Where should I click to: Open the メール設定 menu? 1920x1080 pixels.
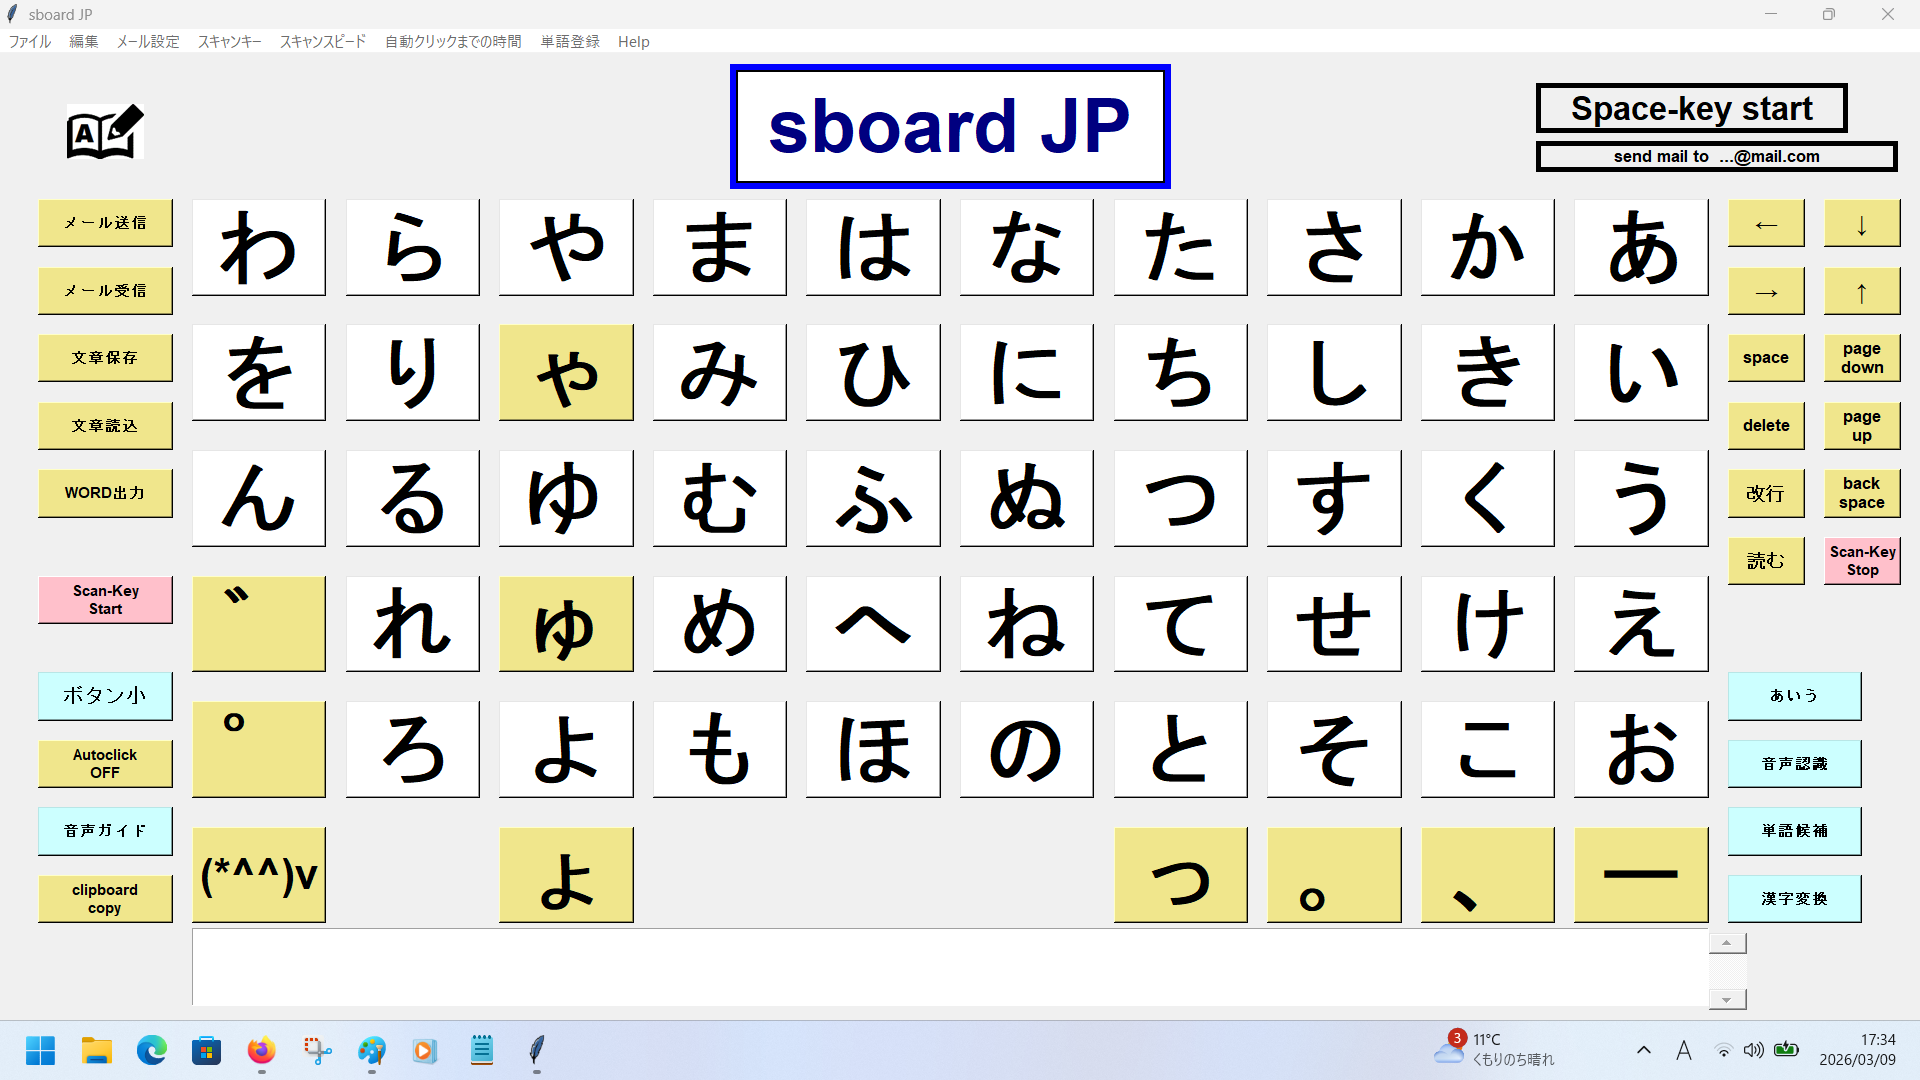148,41
